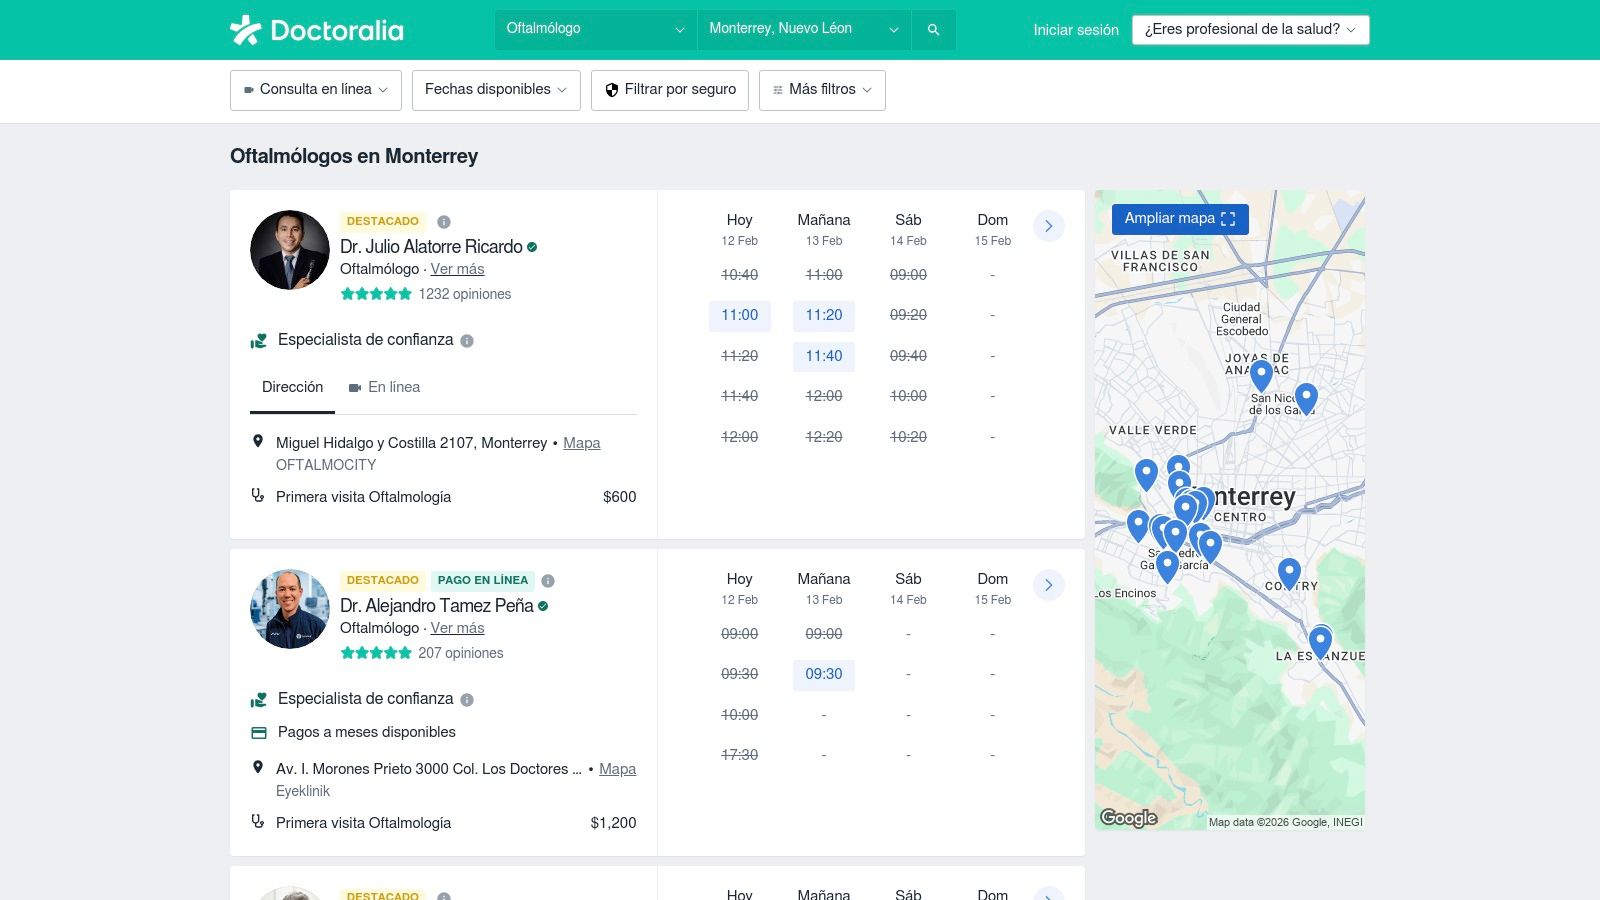
Task: Click the Doctoralia logo
Action: tap(317, 30)
